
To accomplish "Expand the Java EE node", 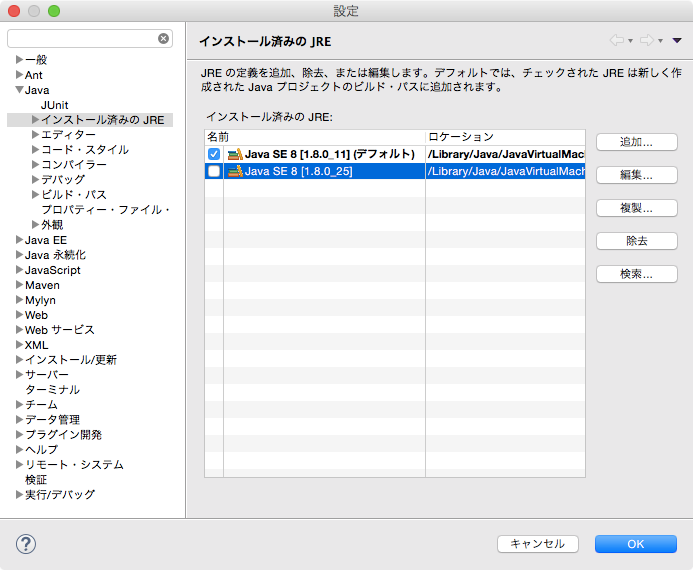I will 19,240.
